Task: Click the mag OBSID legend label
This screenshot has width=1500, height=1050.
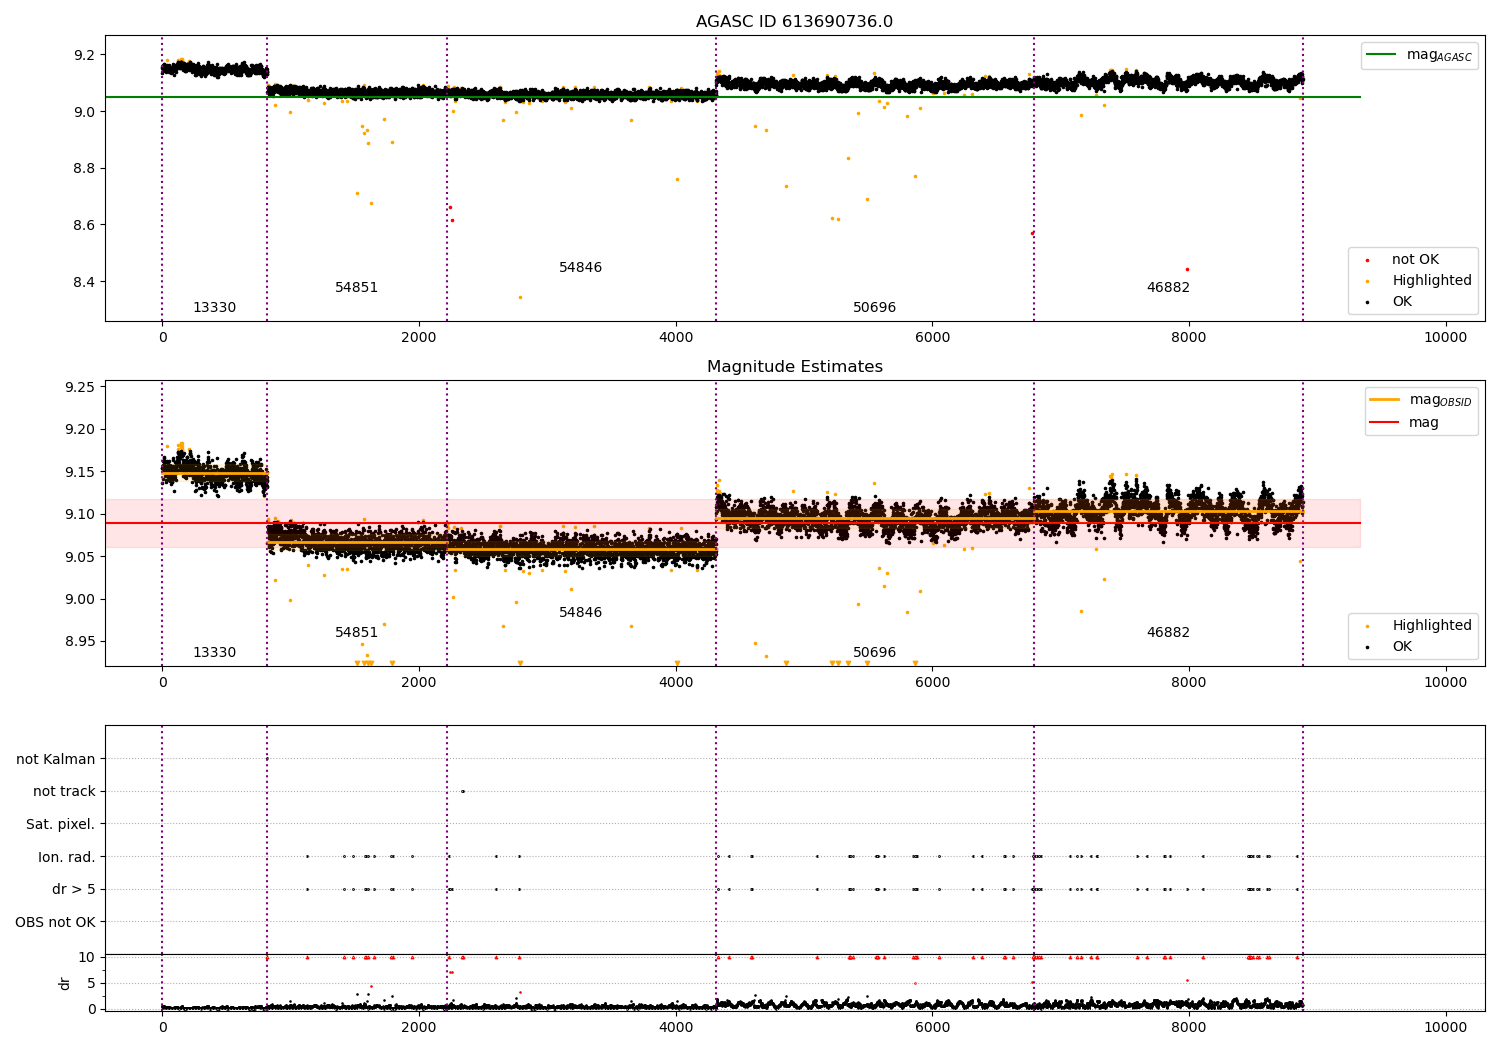Action: [1440, 400]
